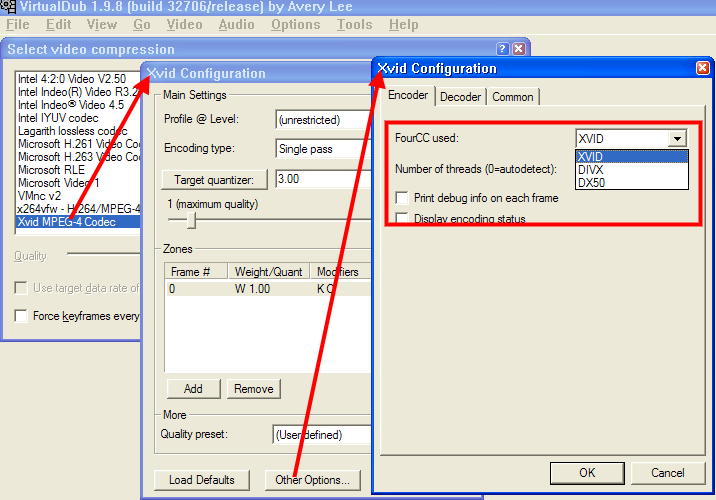Close the Select video compression dialog
The image size is (716, 500).
coord(519,49)
